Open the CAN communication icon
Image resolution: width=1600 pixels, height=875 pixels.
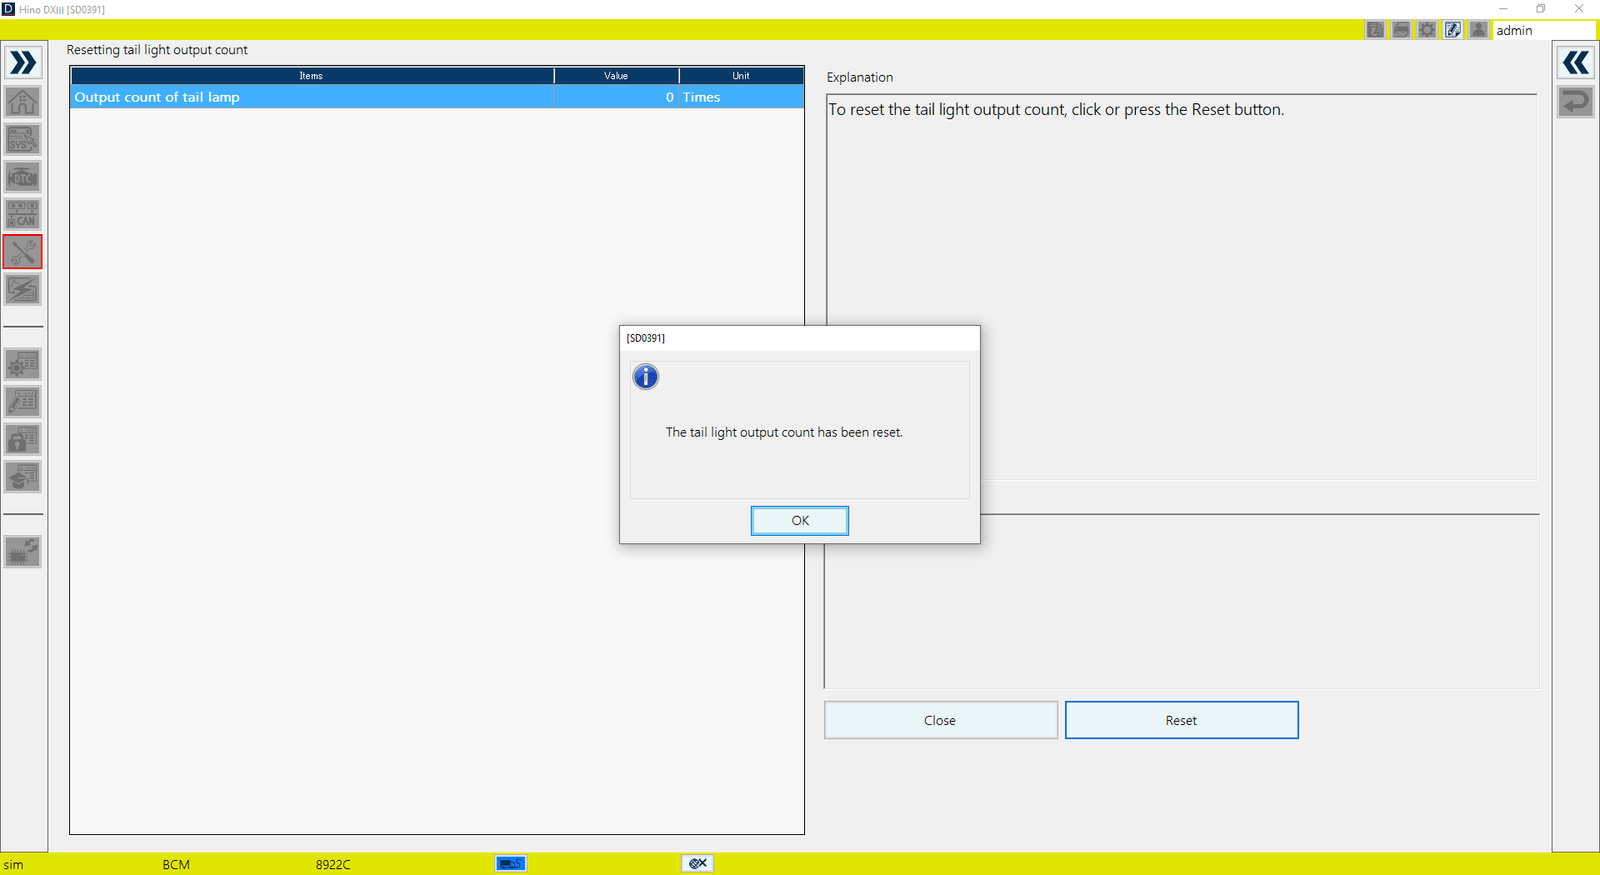(23, 214)
